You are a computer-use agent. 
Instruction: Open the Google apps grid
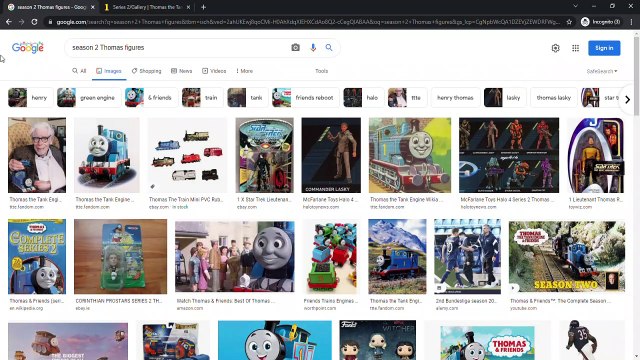pyautogui.click(x=576, y=48)
